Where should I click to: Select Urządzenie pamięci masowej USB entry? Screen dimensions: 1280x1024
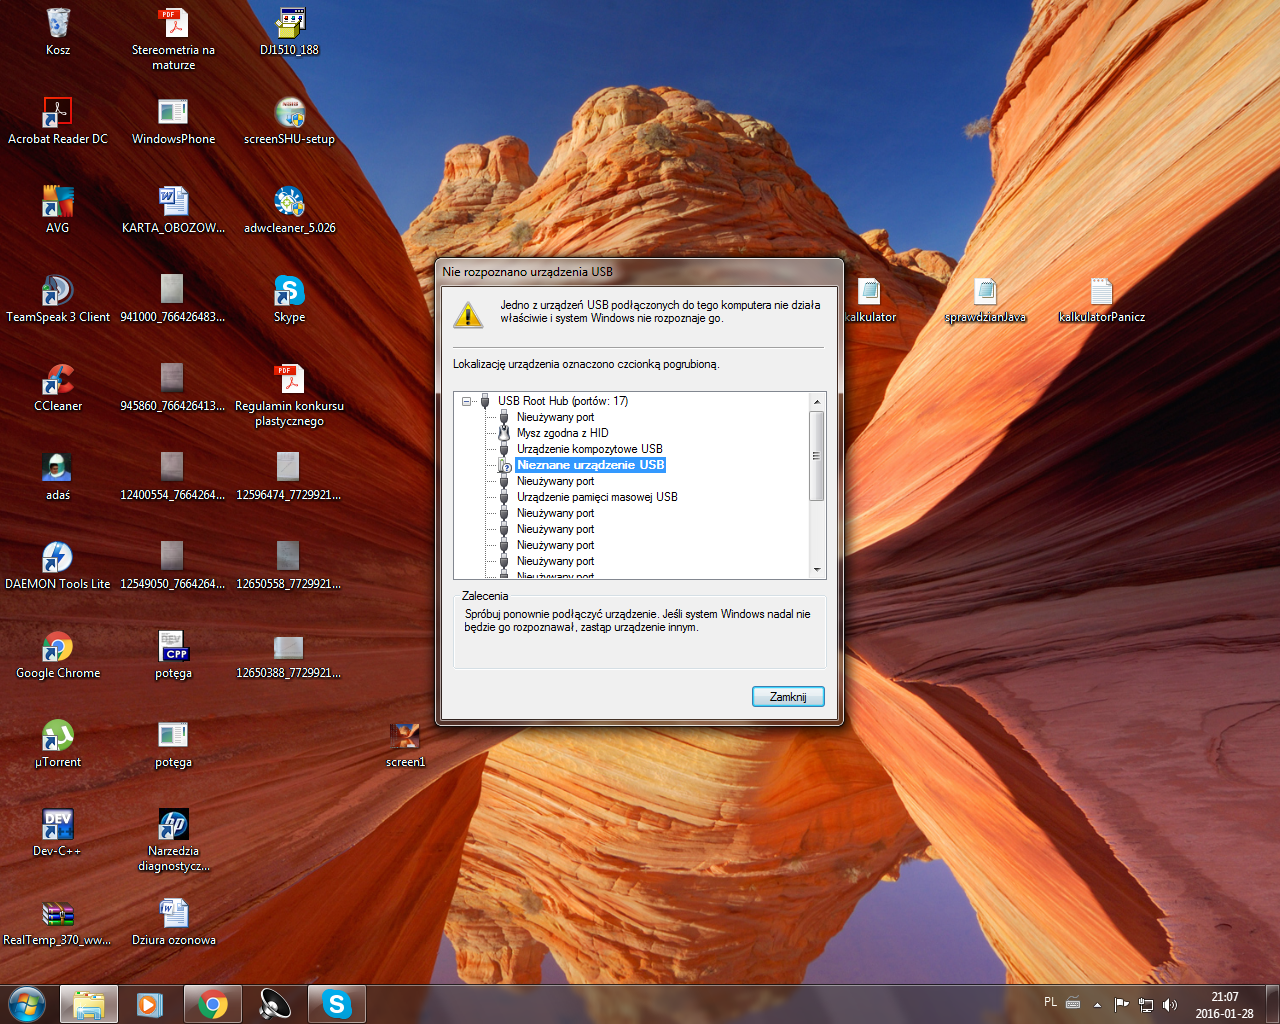tap(597, 497)
